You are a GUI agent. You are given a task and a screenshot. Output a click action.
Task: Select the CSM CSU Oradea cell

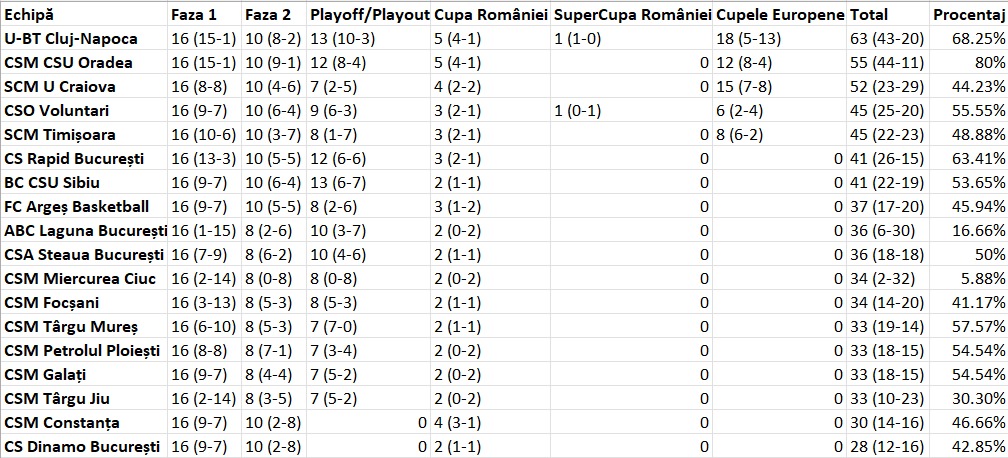click(x=85, y=62)
